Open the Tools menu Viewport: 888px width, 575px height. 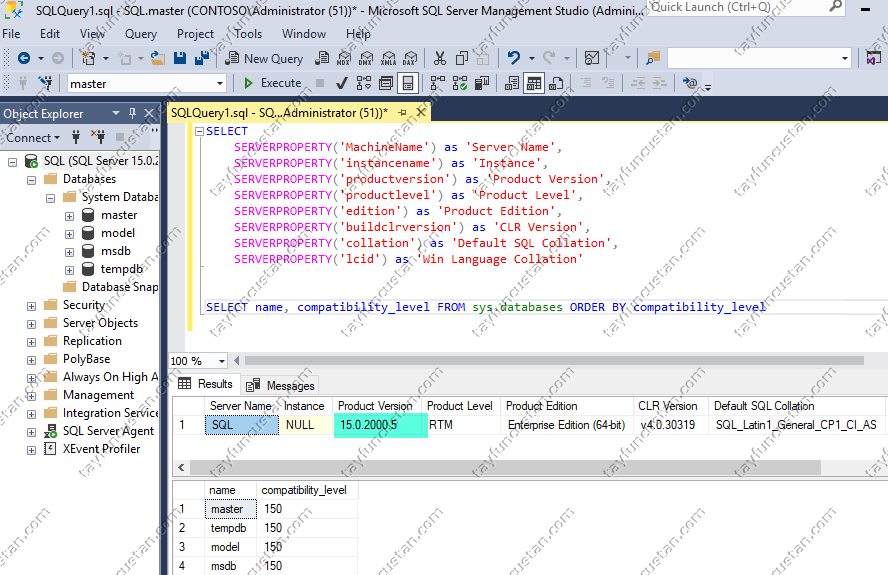[249, 34]
